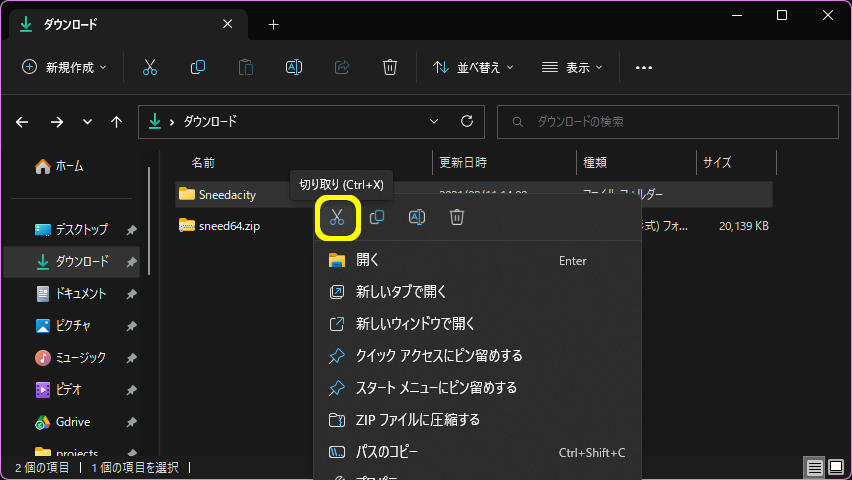Sort by 更新日時 column header
The width and height of the screenshot is (852, 480).
pos(463,163)
